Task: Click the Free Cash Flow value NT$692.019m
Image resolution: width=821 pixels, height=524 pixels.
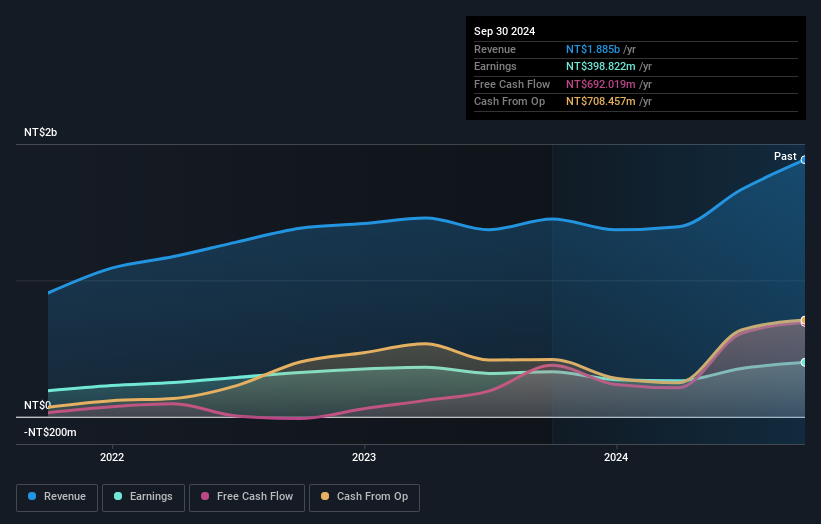Action: click(x=601, y=84)
